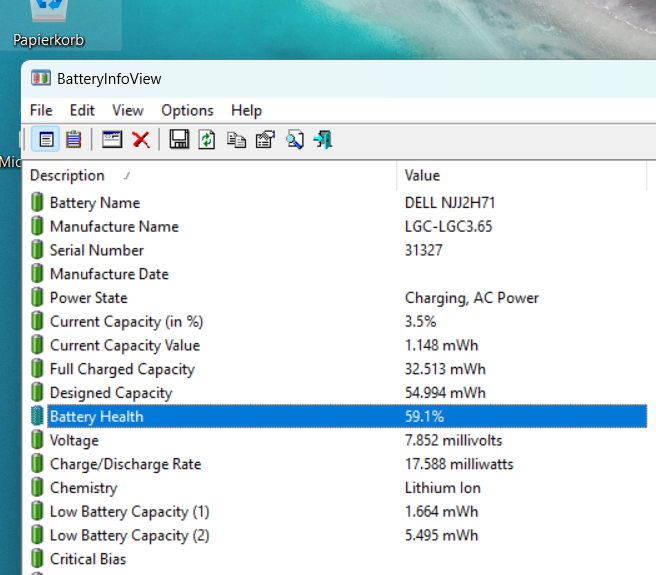Click the value 32.513 mWh
Image resolution: width=656 pixels, height=575 pixels.
click(445, 370)
